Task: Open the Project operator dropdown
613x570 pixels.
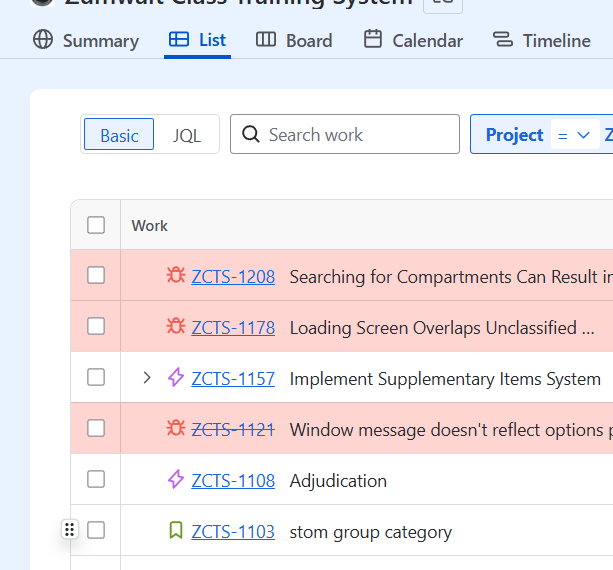Action: pos(575,135)
